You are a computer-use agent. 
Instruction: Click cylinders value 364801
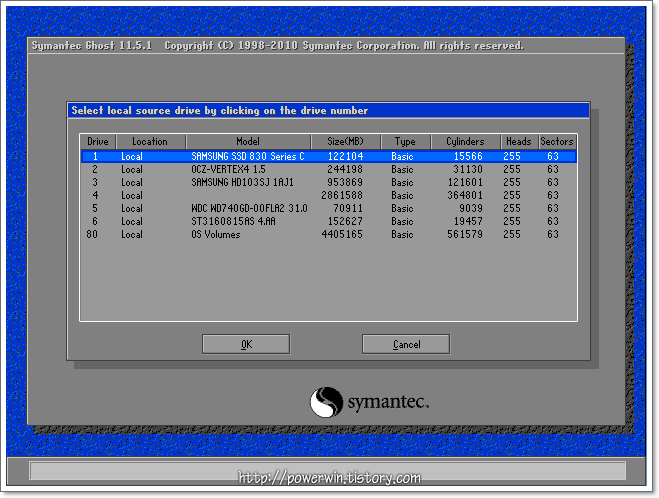(465, 195)
